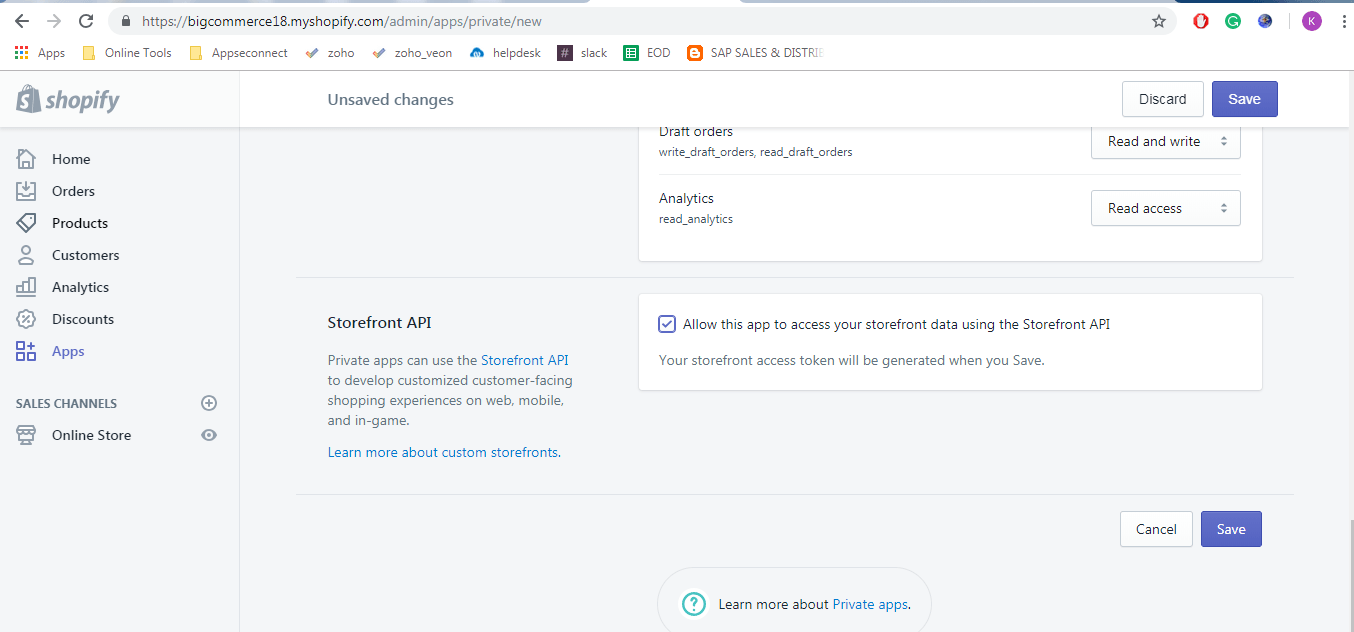The image size is (1354, 632).
Task: Click the Discard button in top bar
Action: 1163,99
